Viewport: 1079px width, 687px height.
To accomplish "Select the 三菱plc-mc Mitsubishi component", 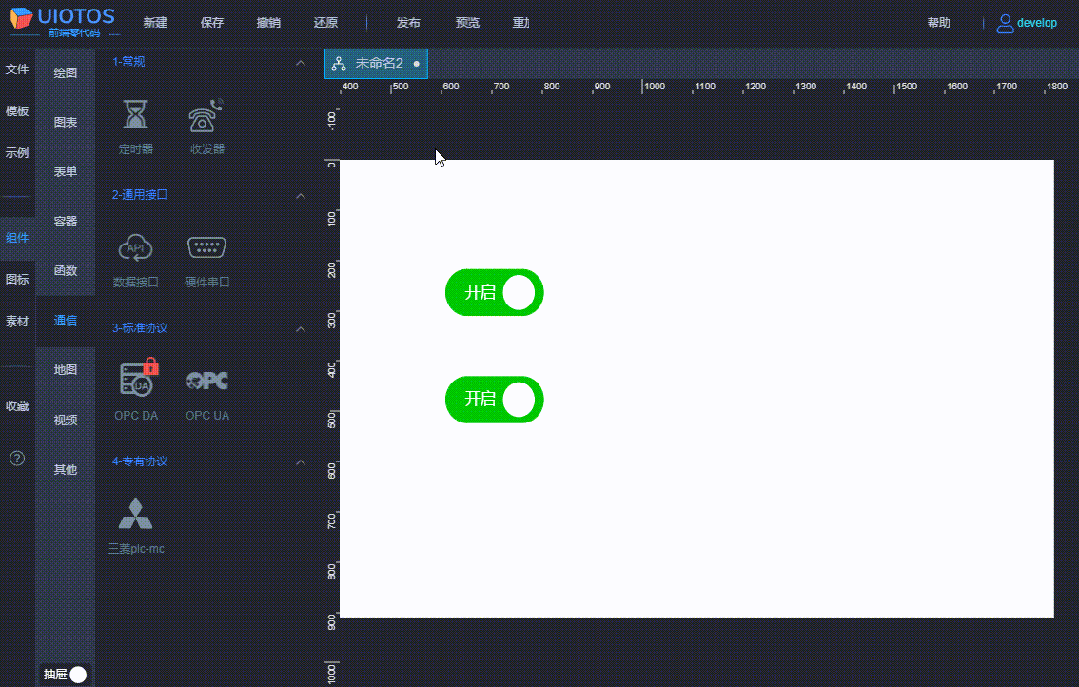I will click(136, 513).
